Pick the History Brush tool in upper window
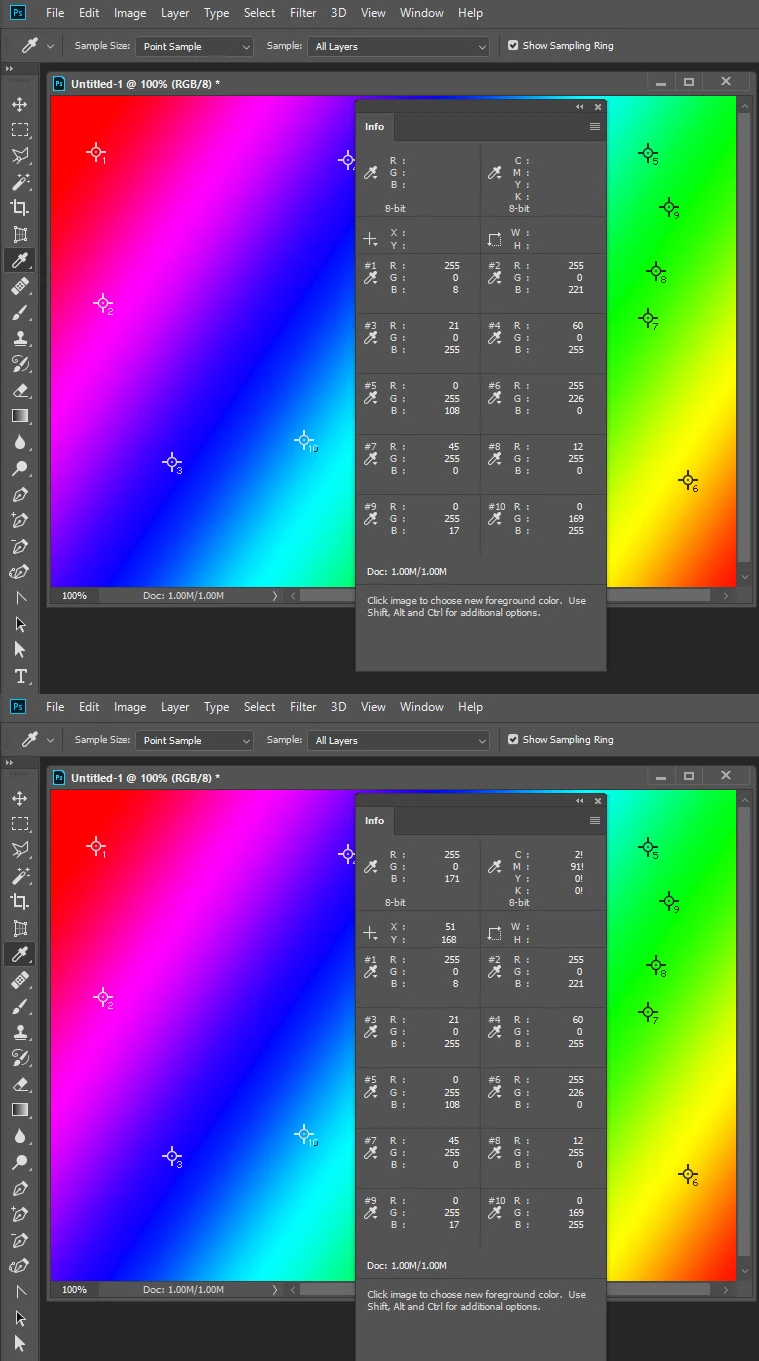This screenshot has width=759, height=1361. click(19, 364)
